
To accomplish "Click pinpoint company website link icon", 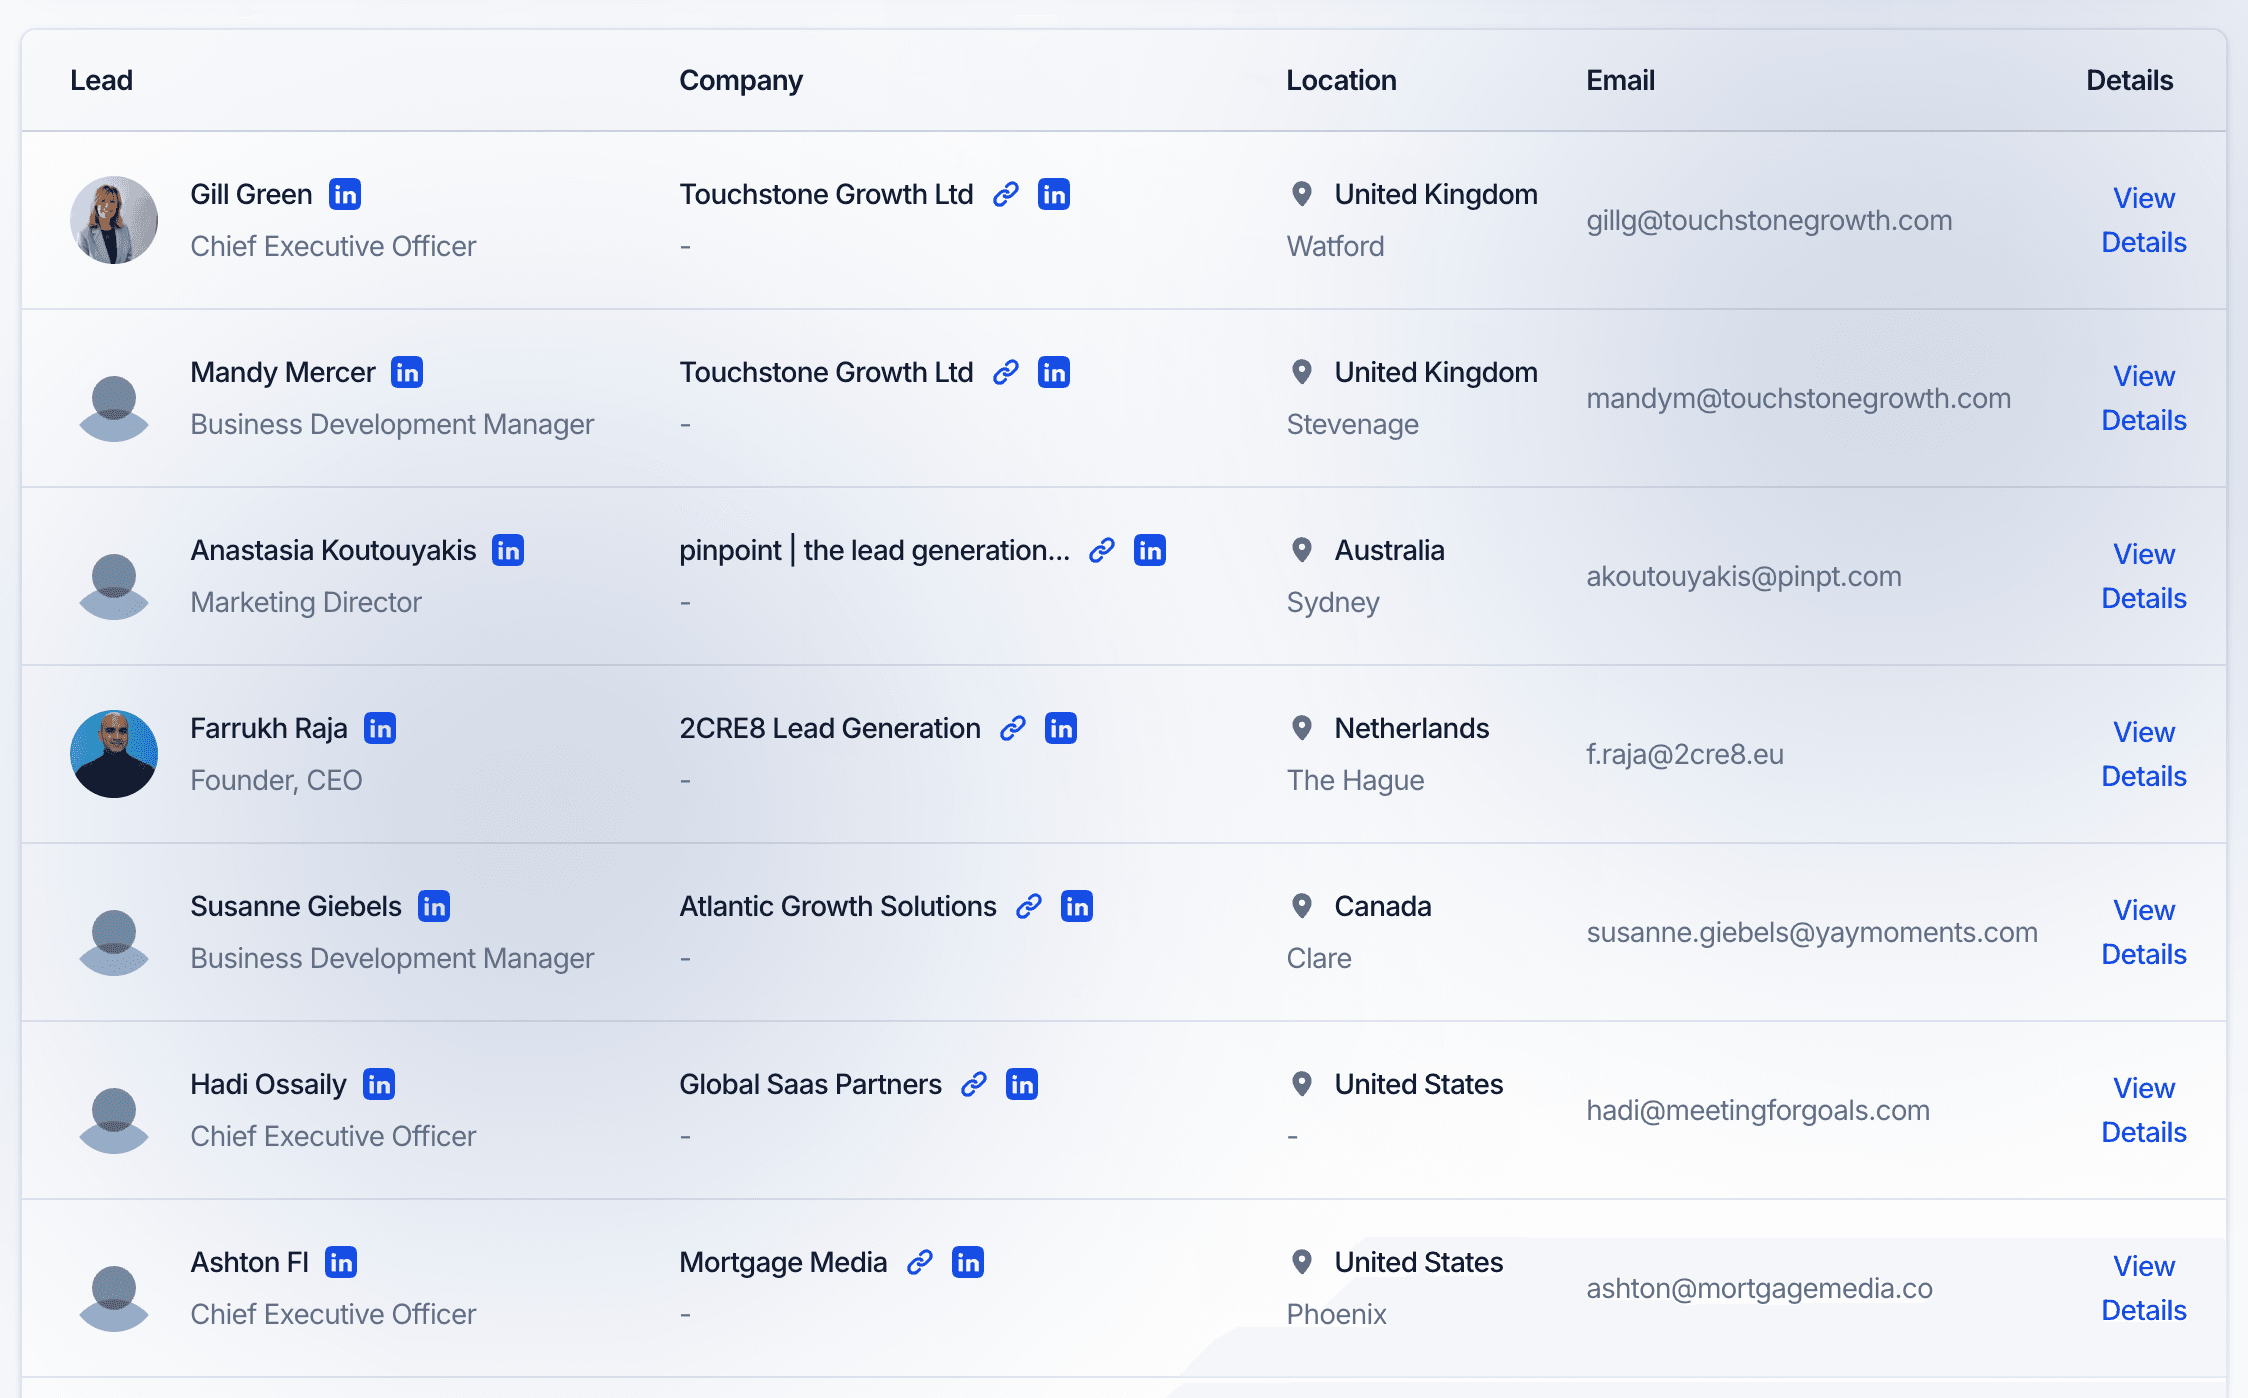I will coord(1102,550).
